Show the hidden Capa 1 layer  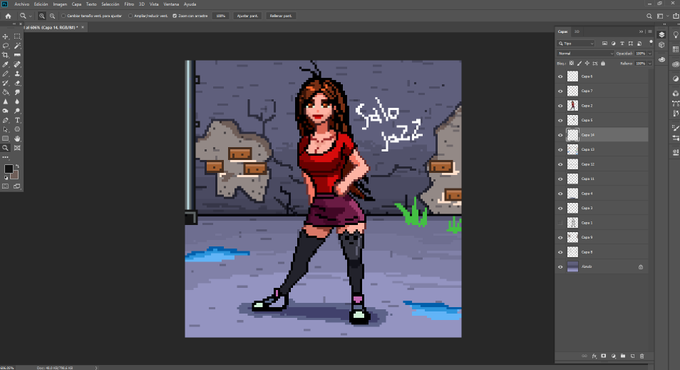click(560, 223)
